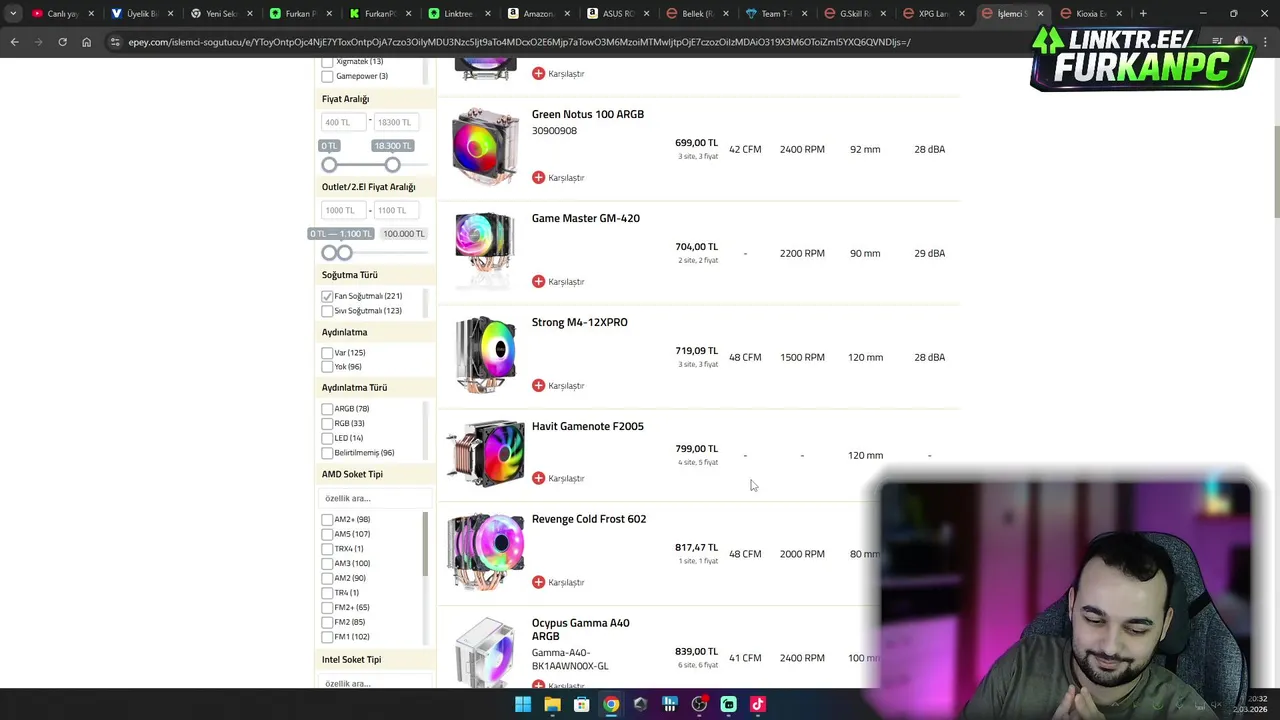Check Sıvı Soğutmalı (123) filter

tap(327, 311)
